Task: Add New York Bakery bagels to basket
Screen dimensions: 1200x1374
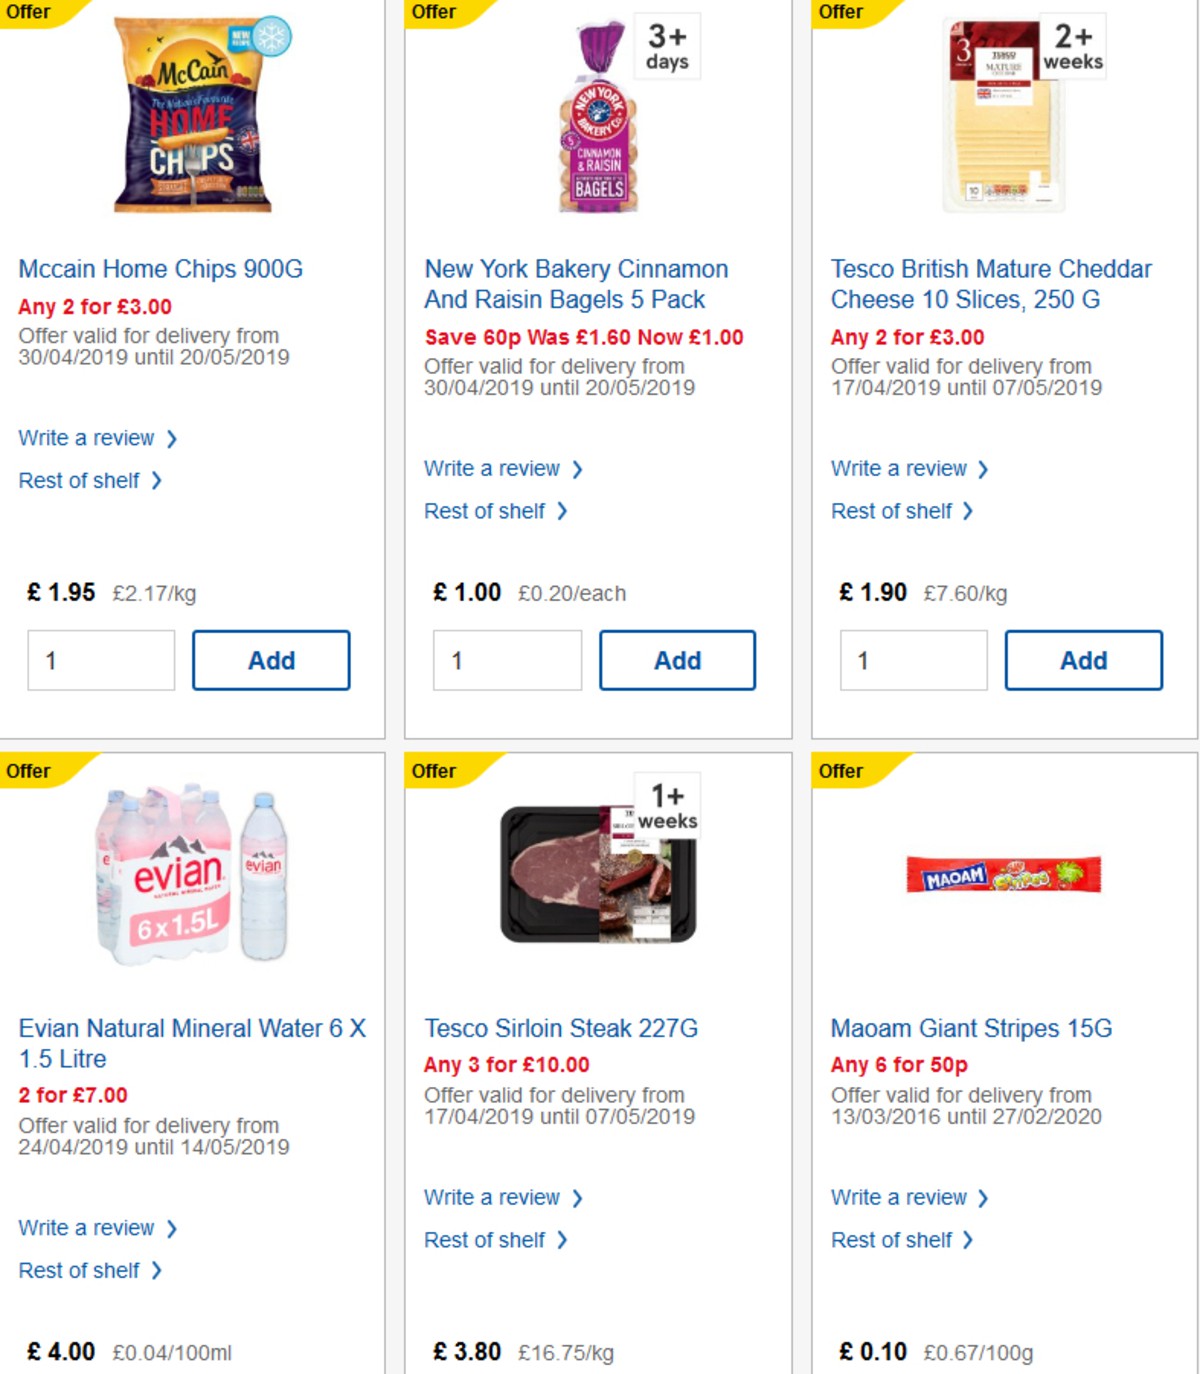Action: pos(677,660)
